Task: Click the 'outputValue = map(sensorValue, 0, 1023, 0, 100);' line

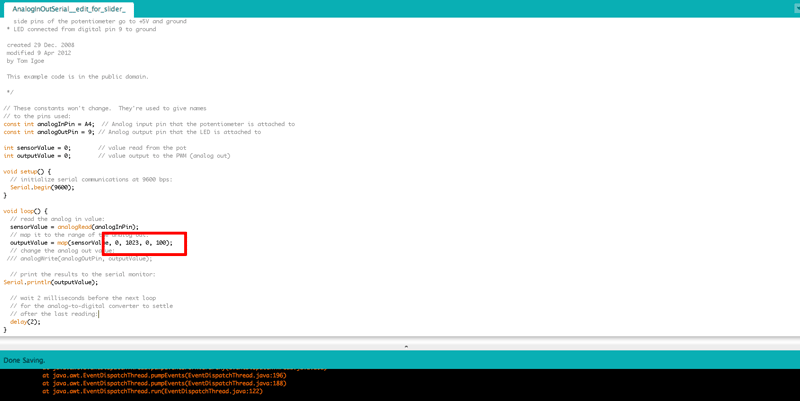Action: coord(91,242)
